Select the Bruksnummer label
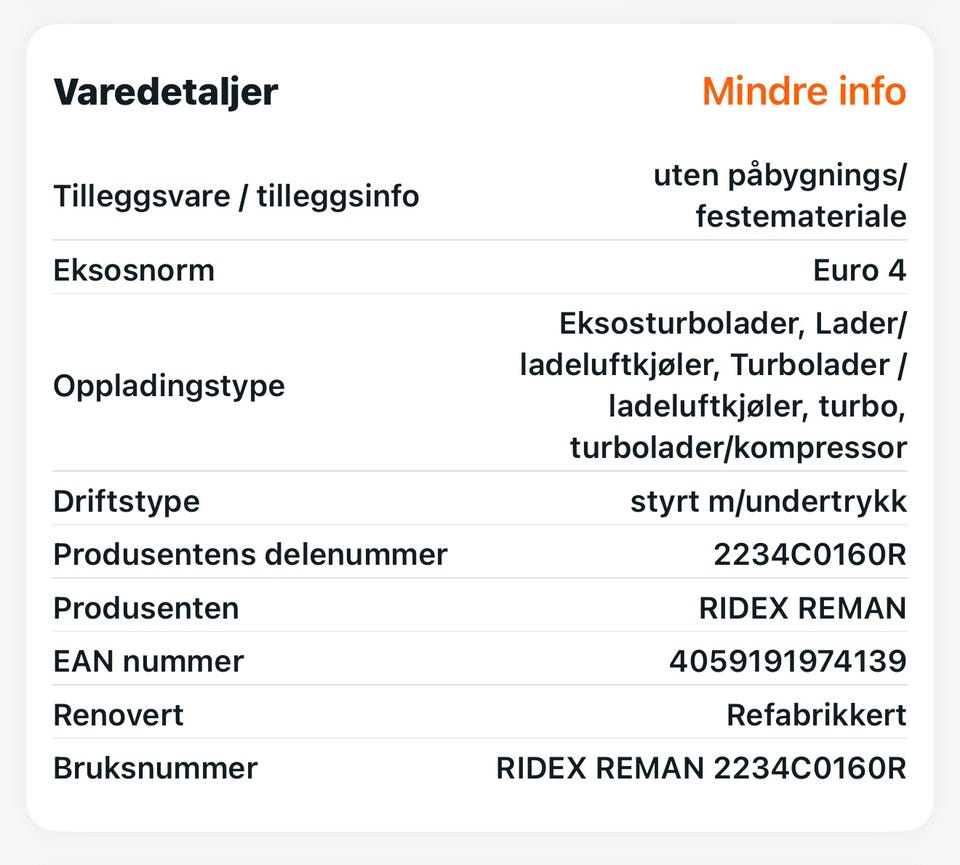 pos(155,768)
